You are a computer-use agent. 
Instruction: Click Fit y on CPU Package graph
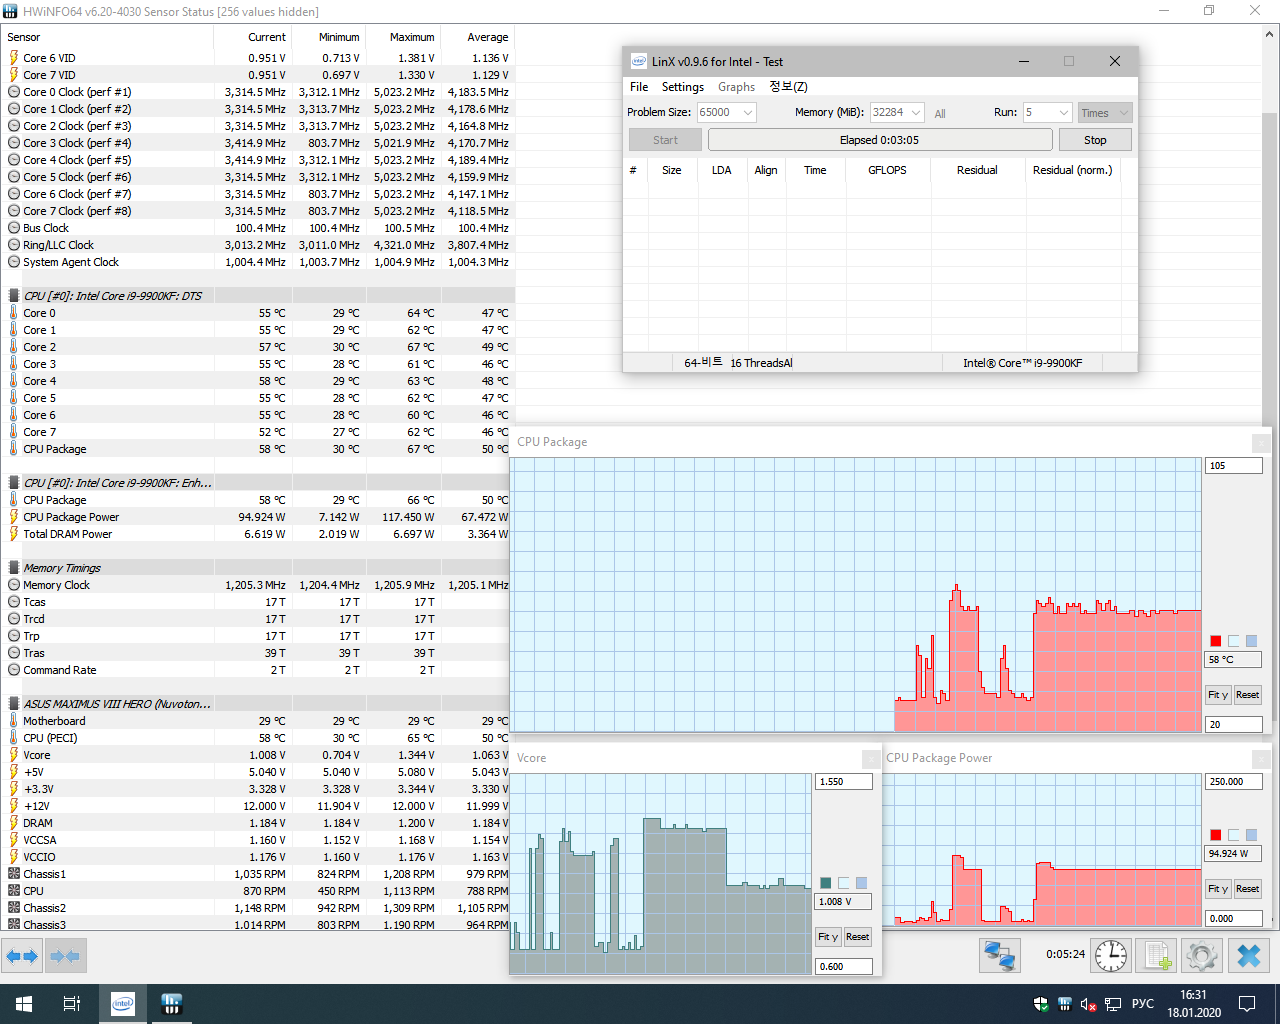(1218, 695)
